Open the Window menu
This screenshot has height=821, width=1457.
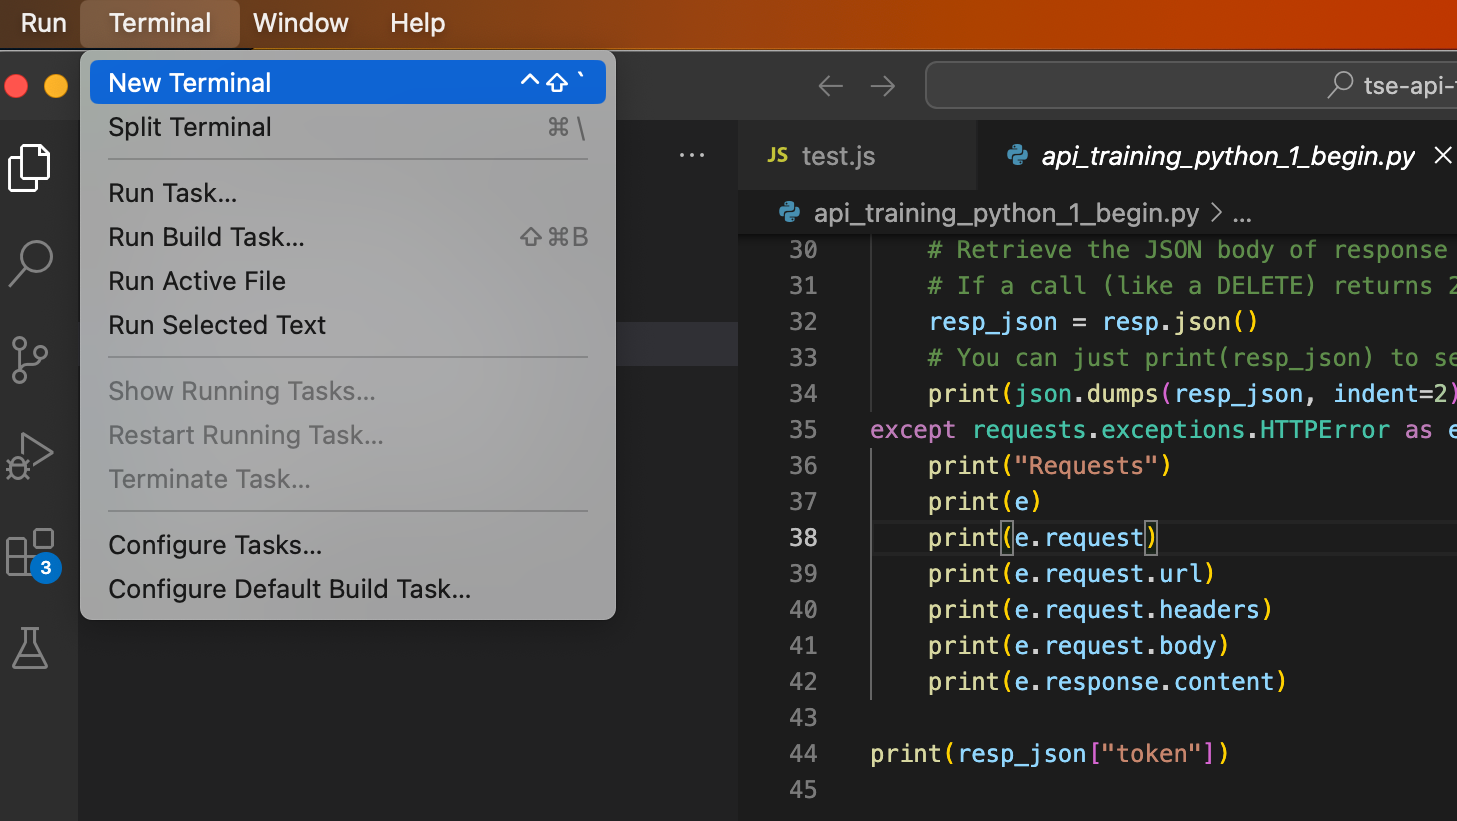coord(300,23)
